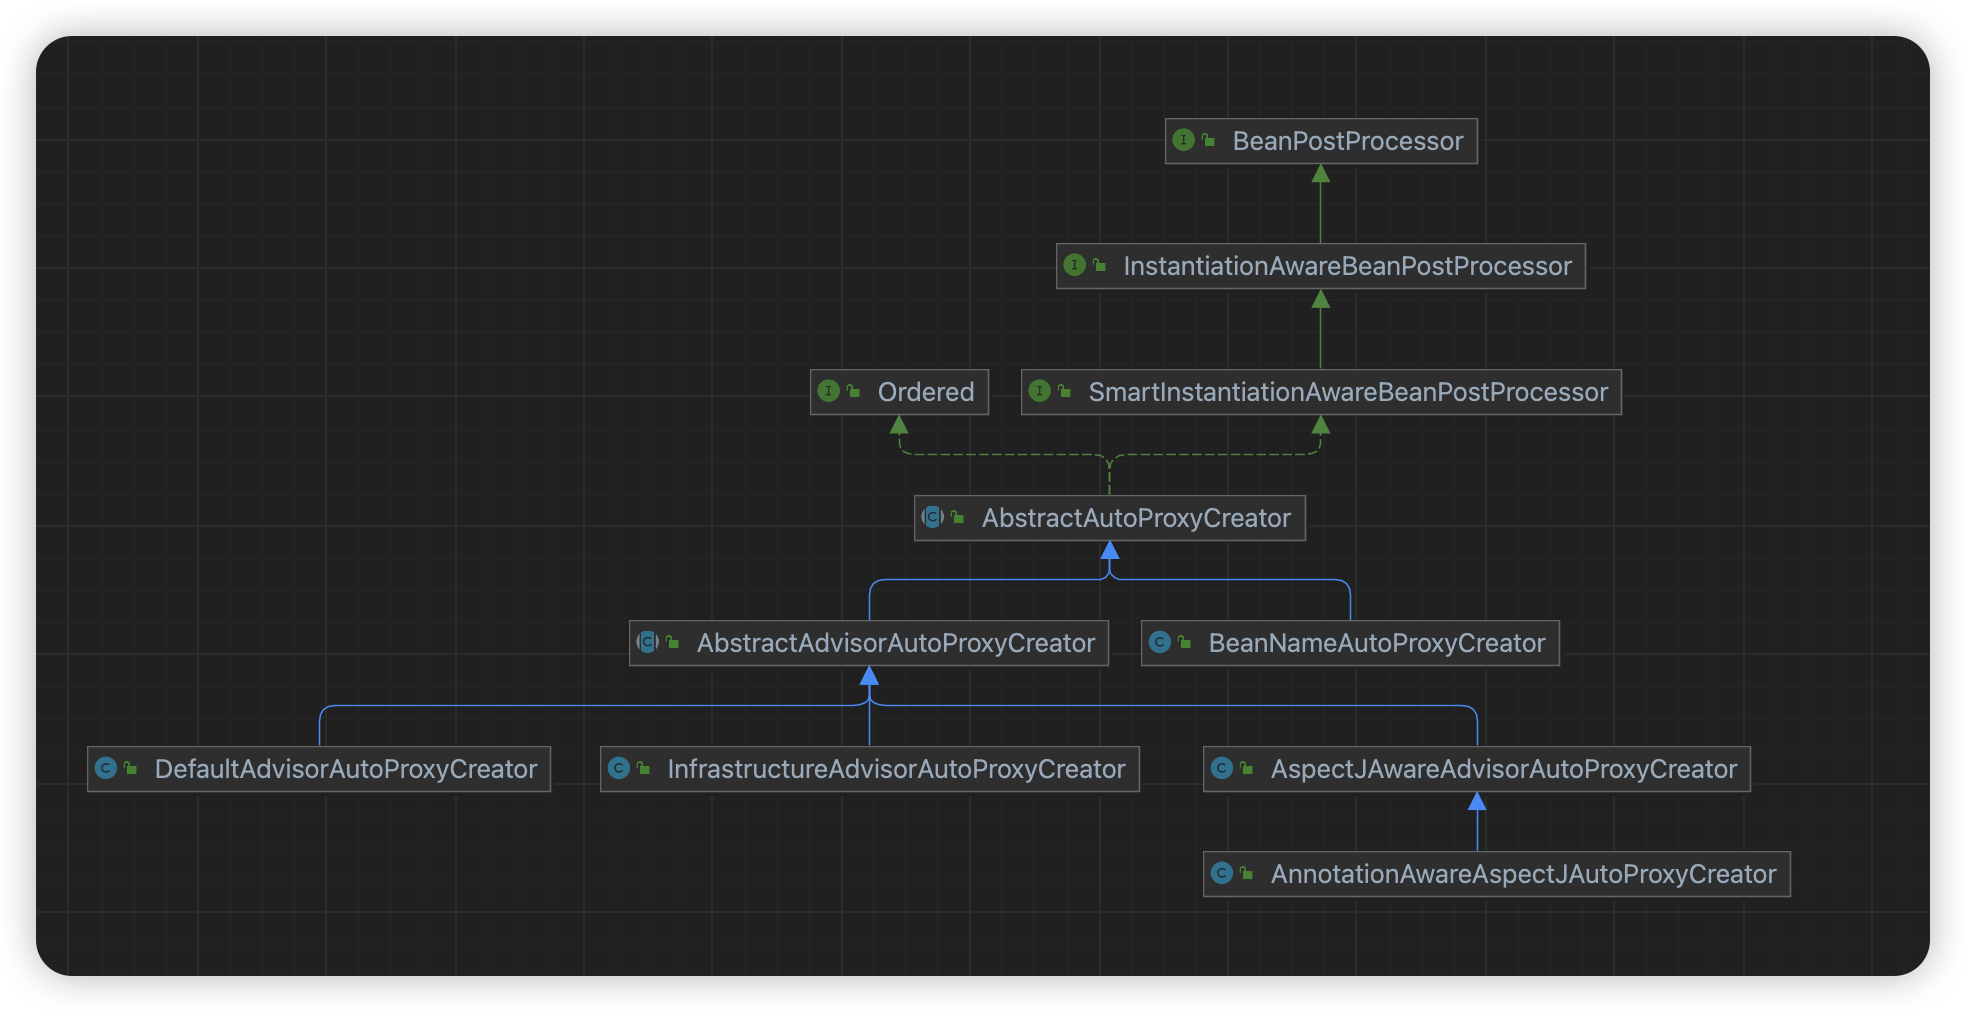Select the InstantiationAwareBeanPostProcessor label text
Screen dimensions: 1966x1012
(1348, 266)
